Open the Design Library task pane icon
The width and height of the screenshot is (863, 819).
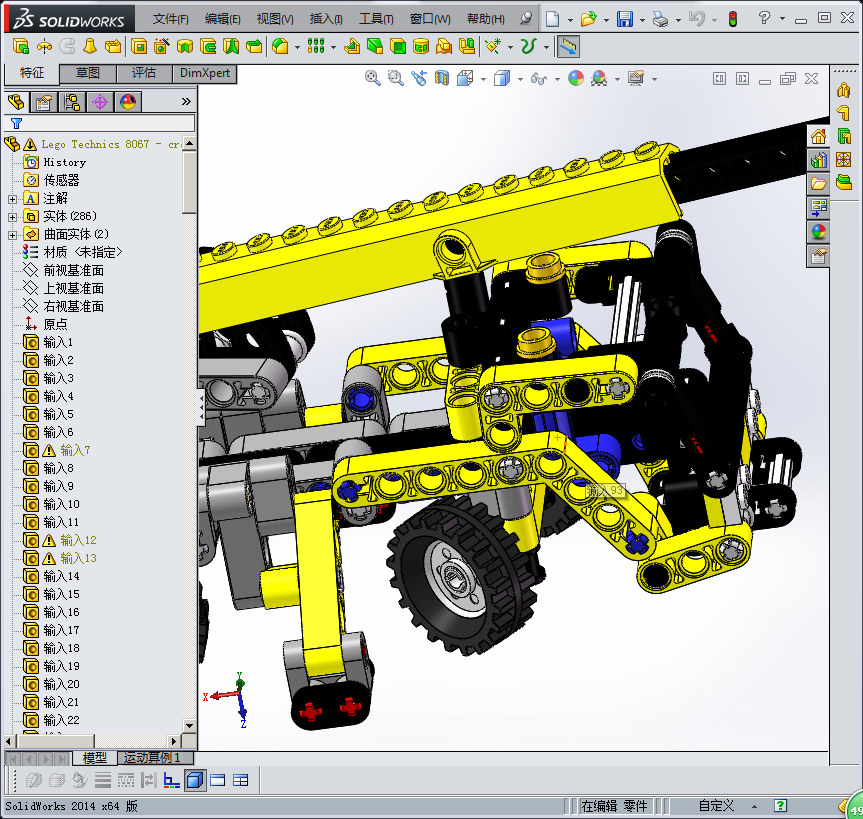pos(818,160)
